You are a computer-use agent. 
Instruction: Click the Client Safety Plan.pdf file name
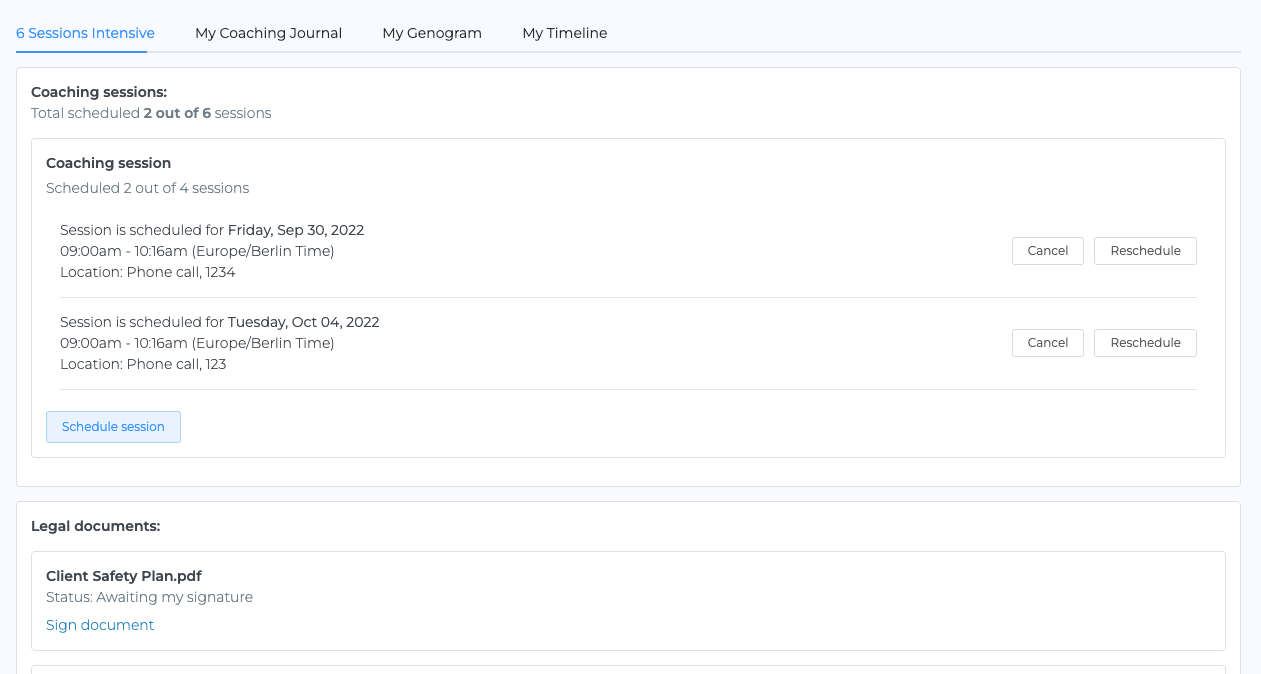(124, 576)
